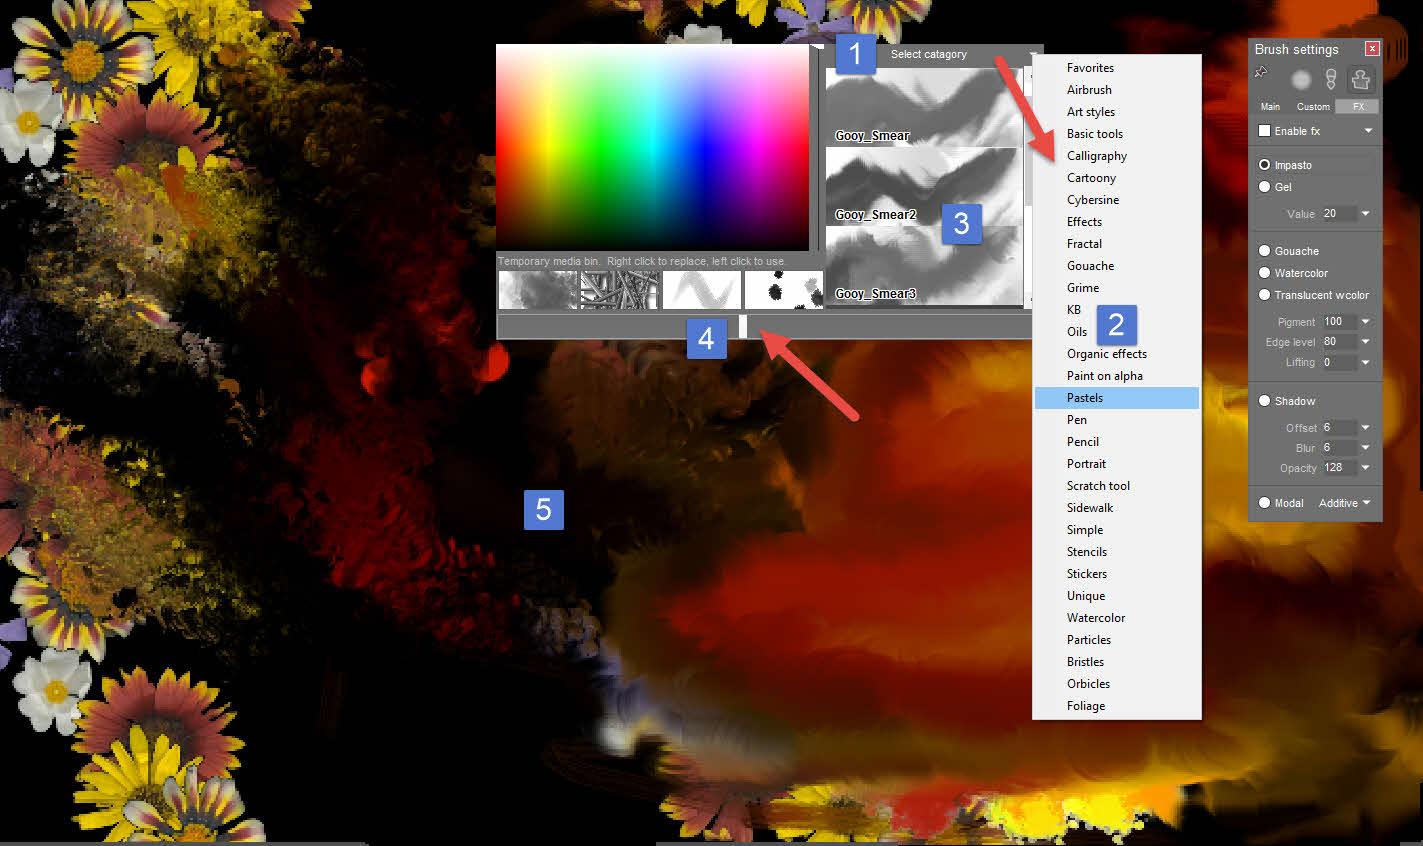Screen dimensions: 1423x846
Task: Switch to the Main tab in Brush settings
Action: tap(1270, 106)
